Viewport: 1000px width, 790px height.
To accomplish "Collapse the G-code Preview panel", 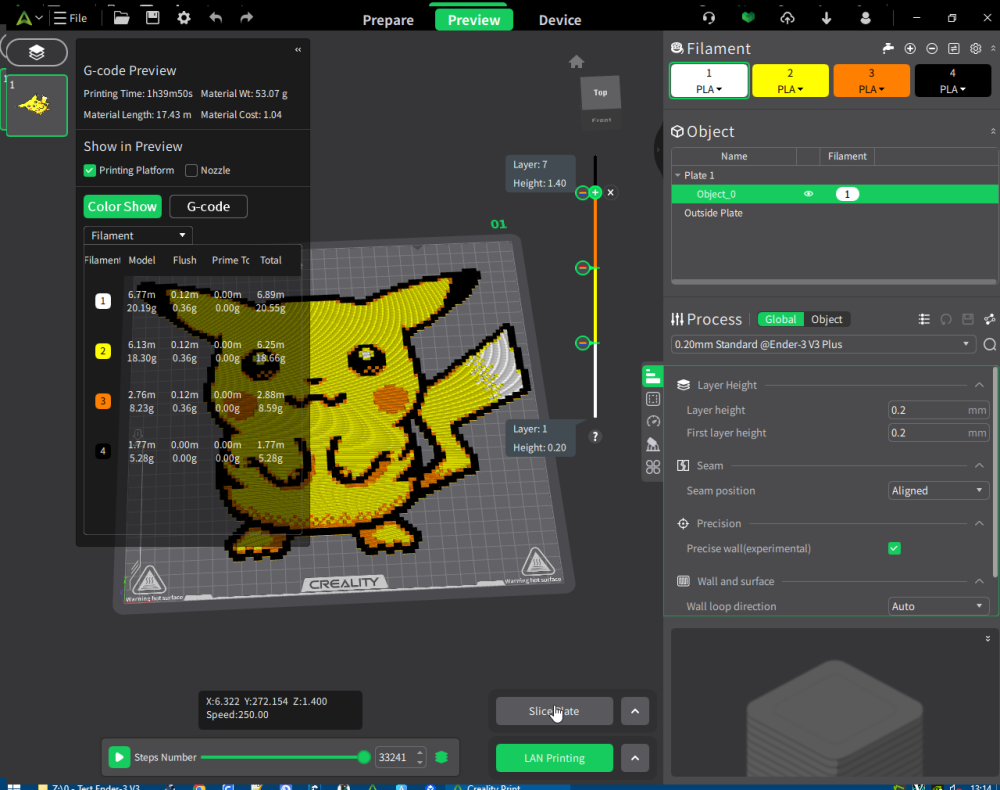I will [x=298, y=50].
